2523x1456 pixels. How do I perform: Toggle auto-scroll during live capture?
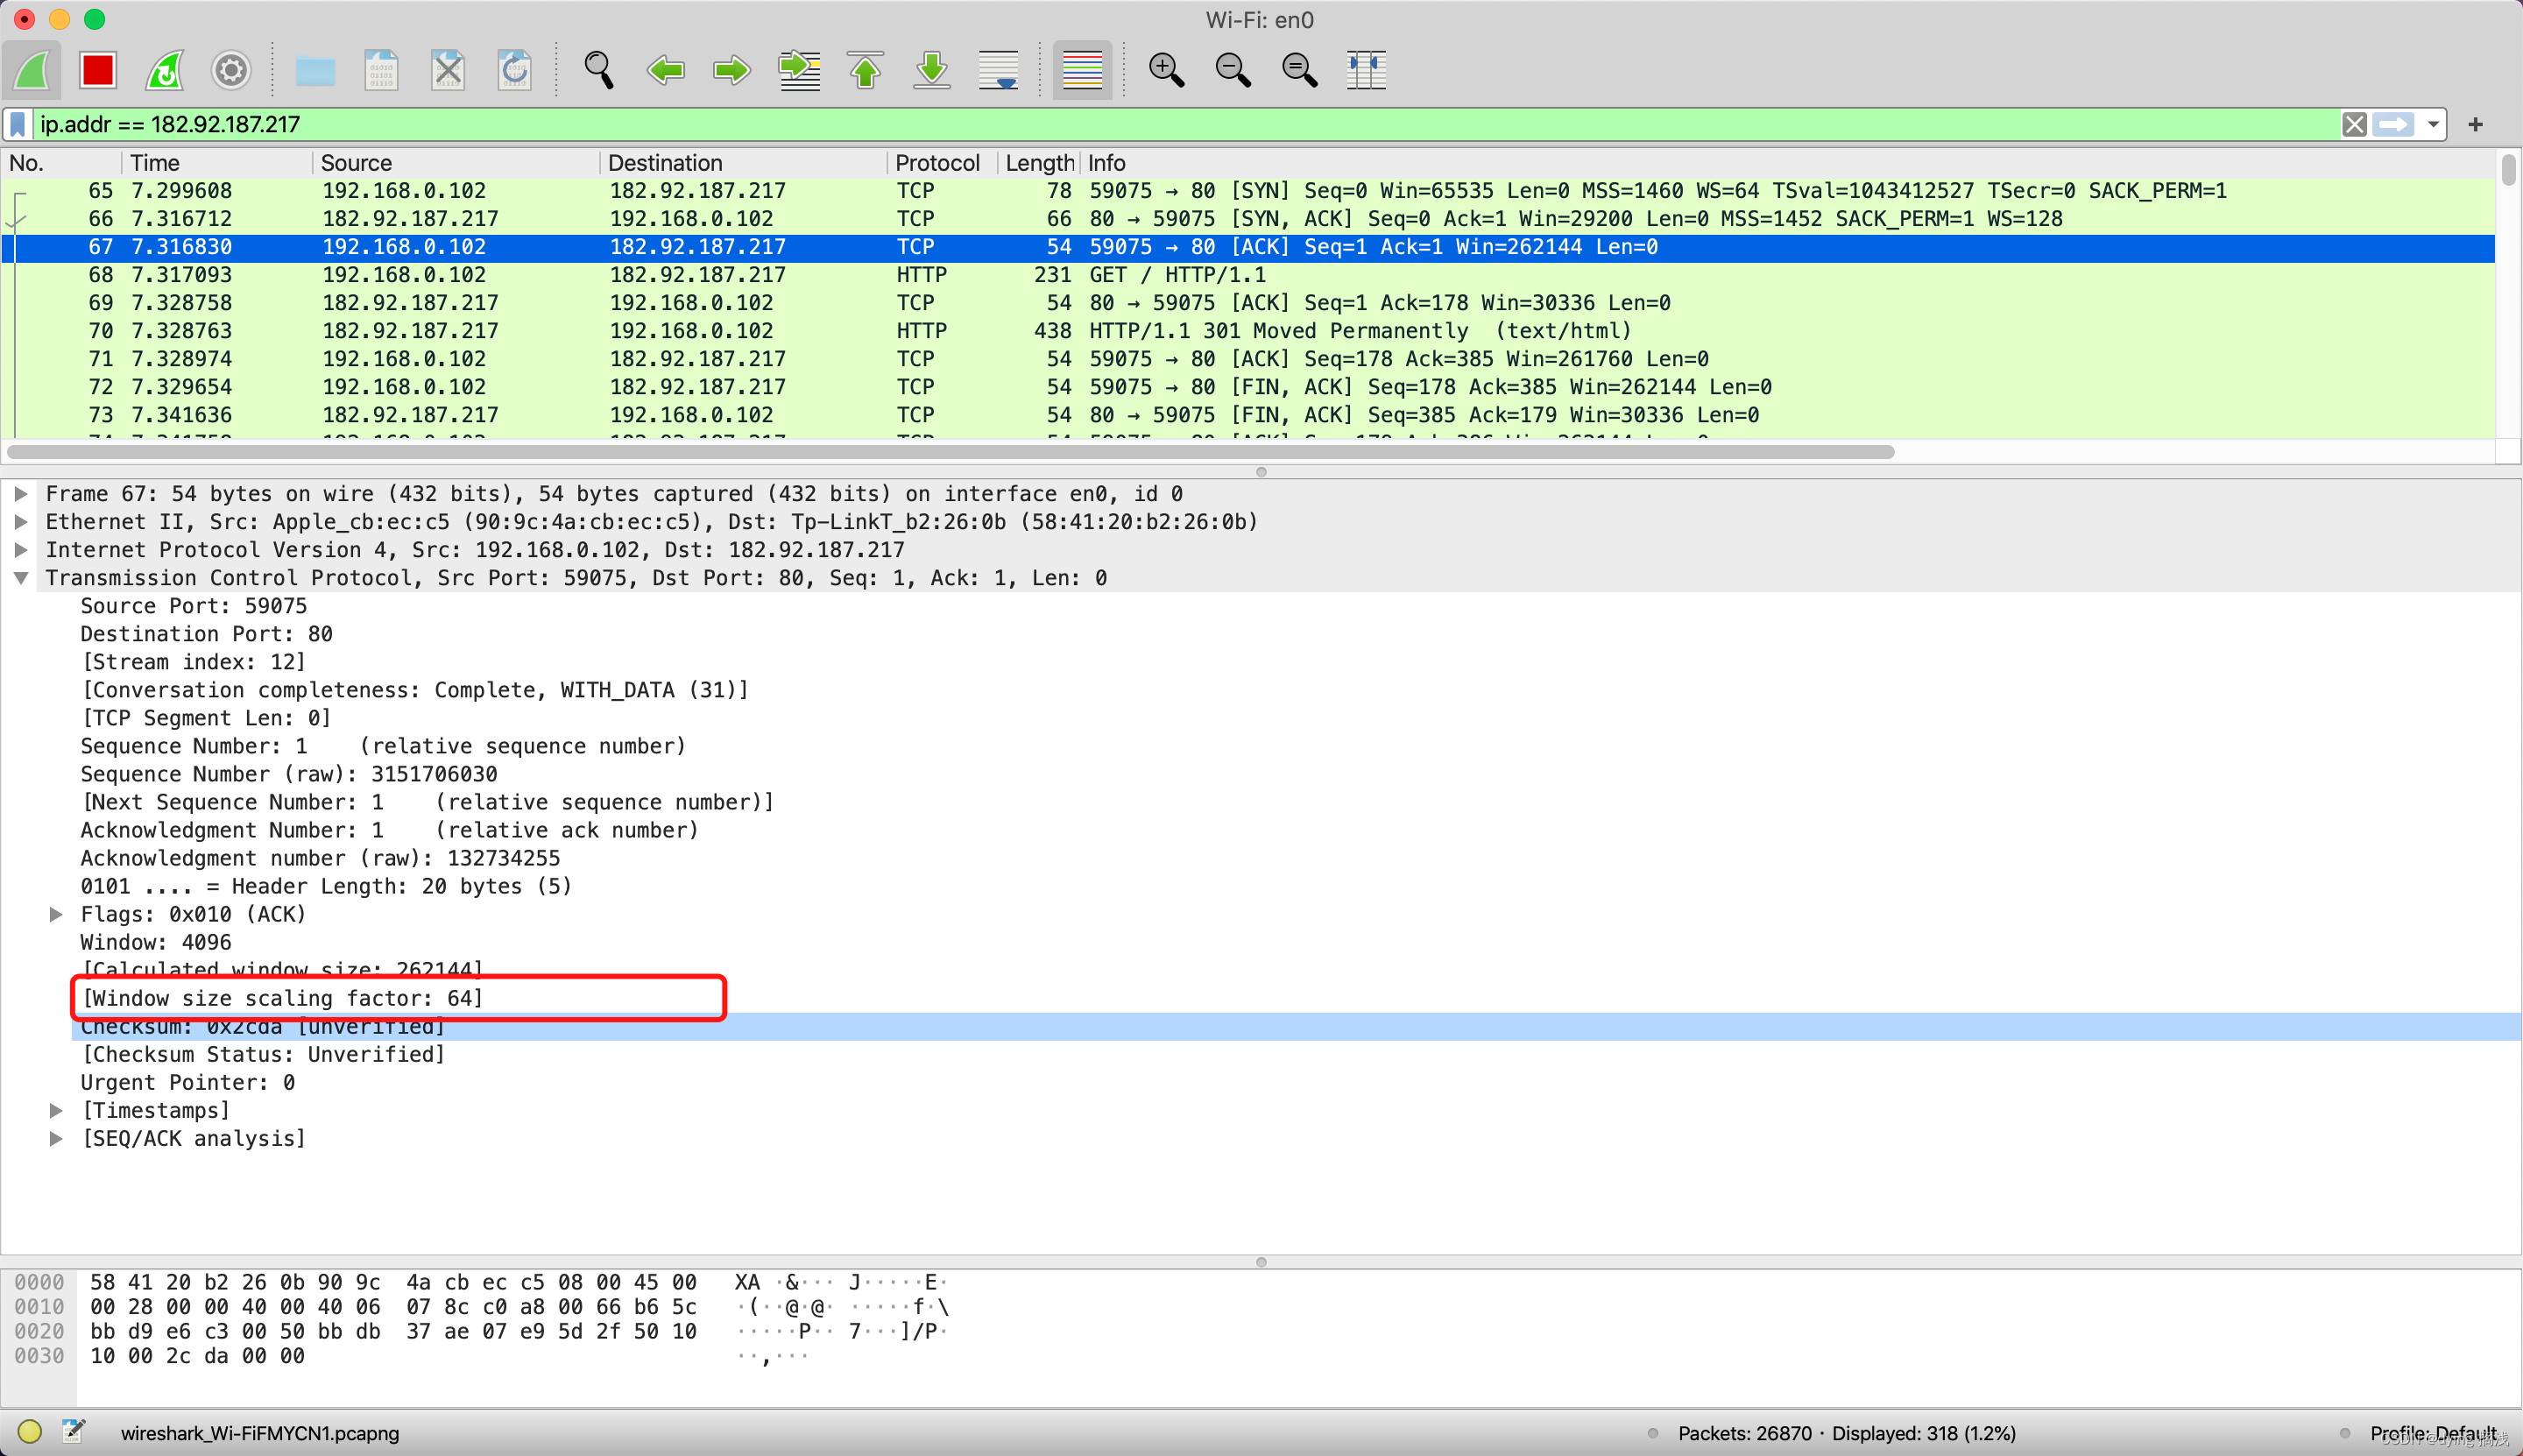997,70
